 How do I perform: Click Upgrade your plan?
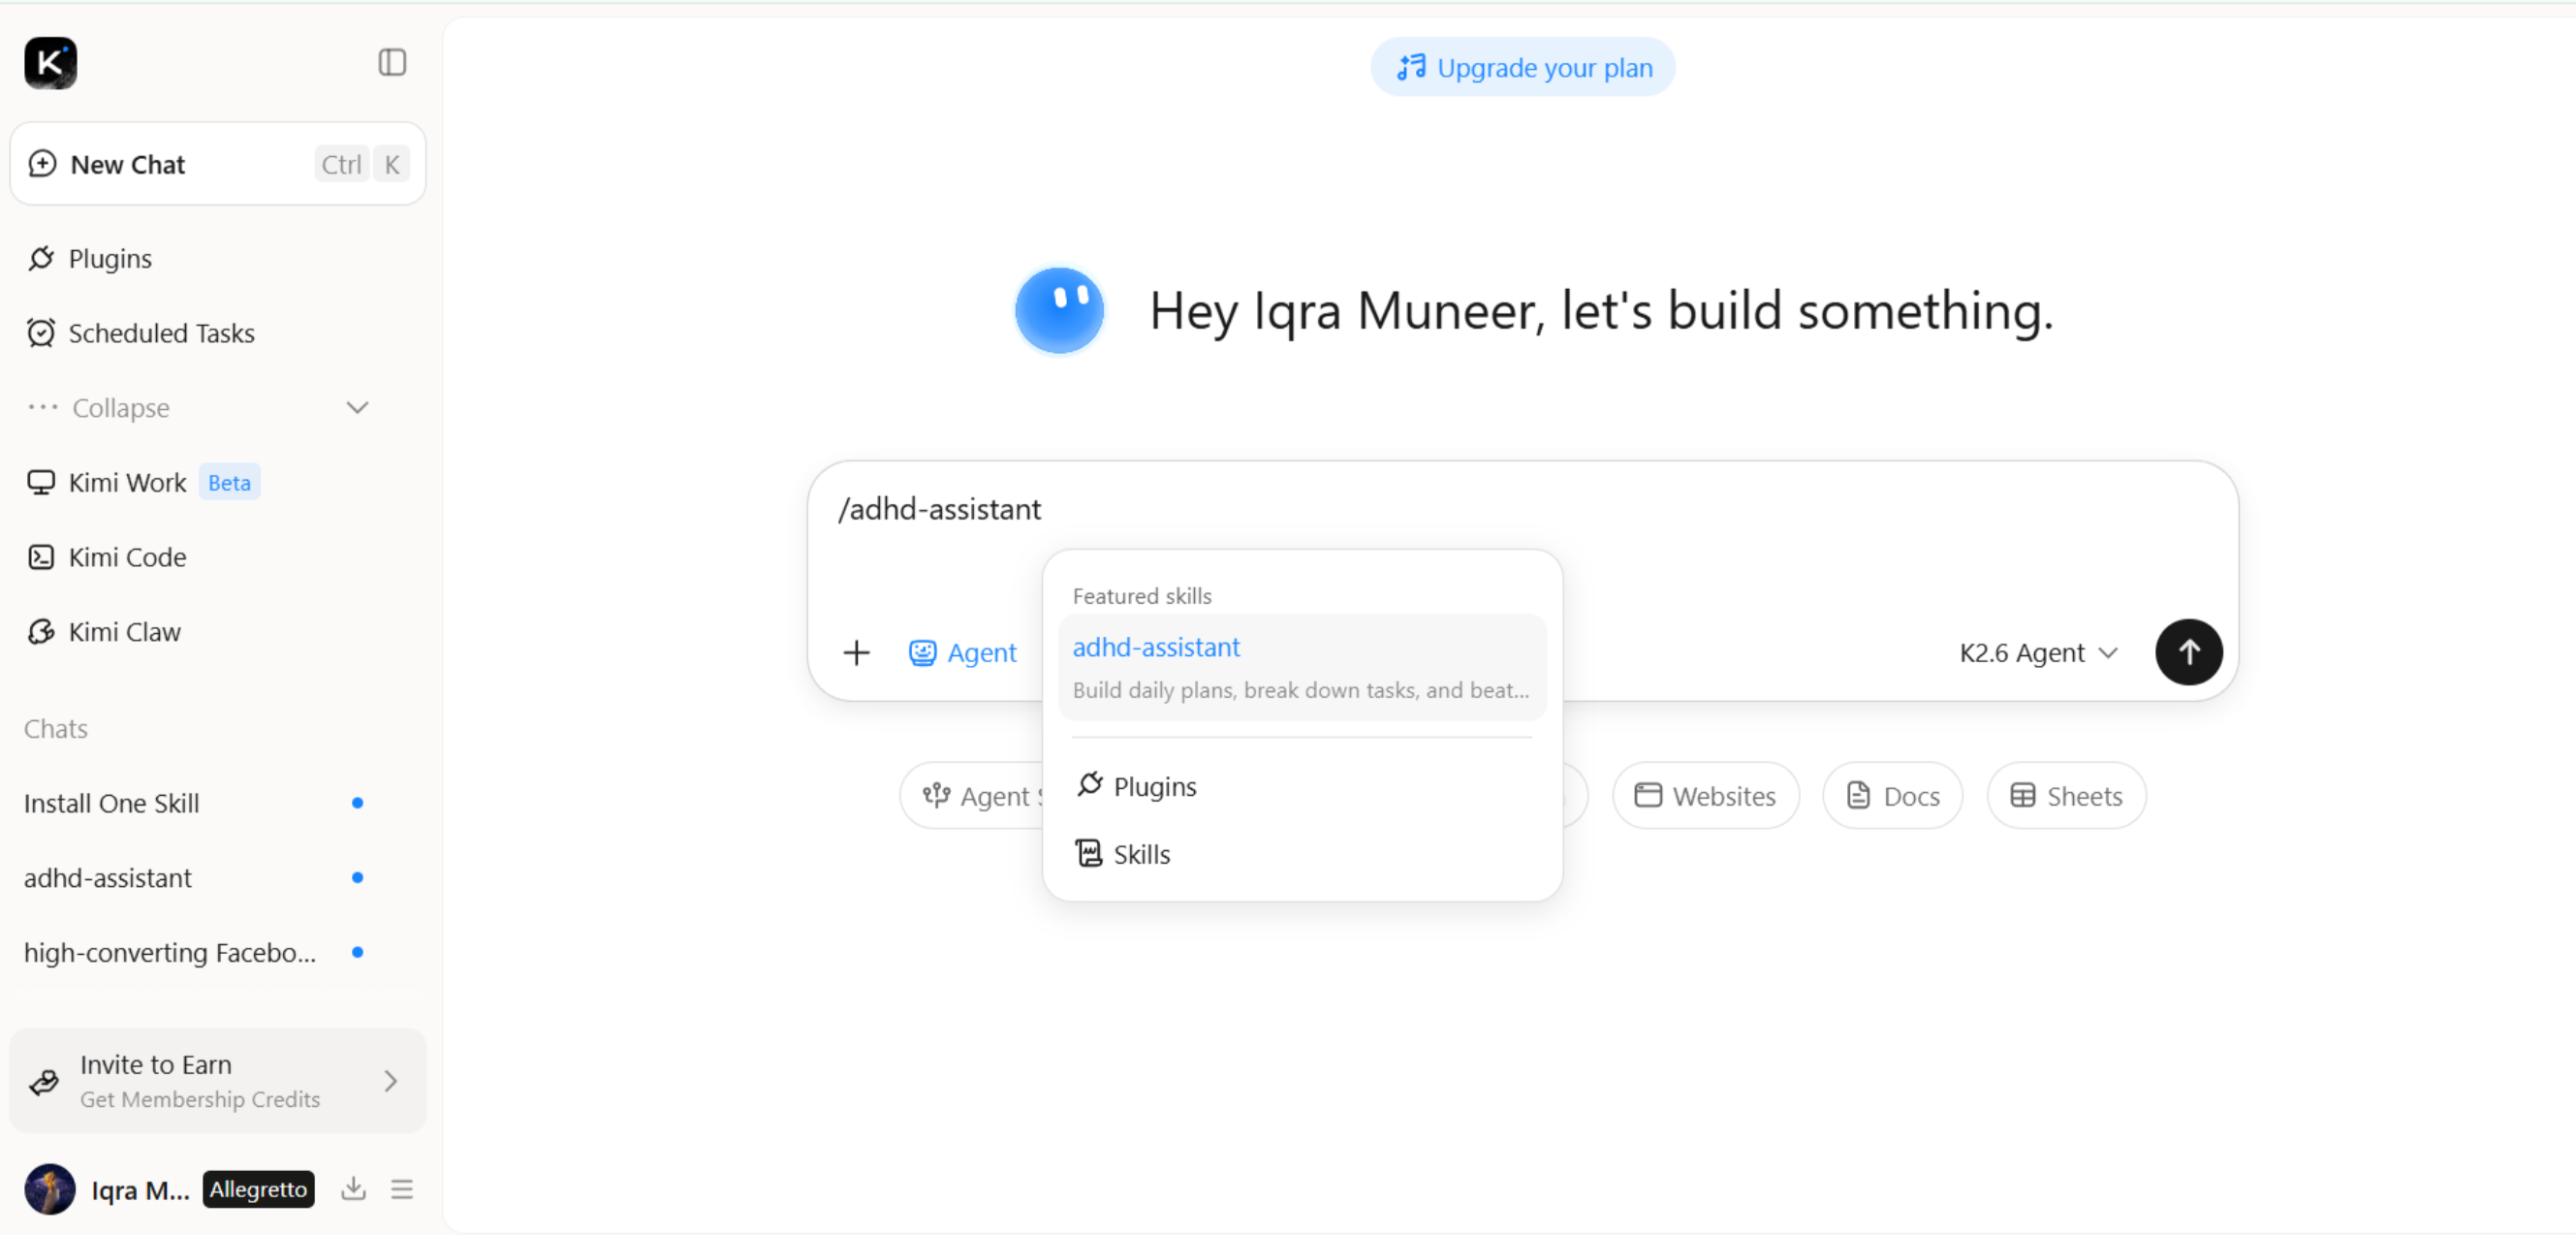coord(1523,67)
